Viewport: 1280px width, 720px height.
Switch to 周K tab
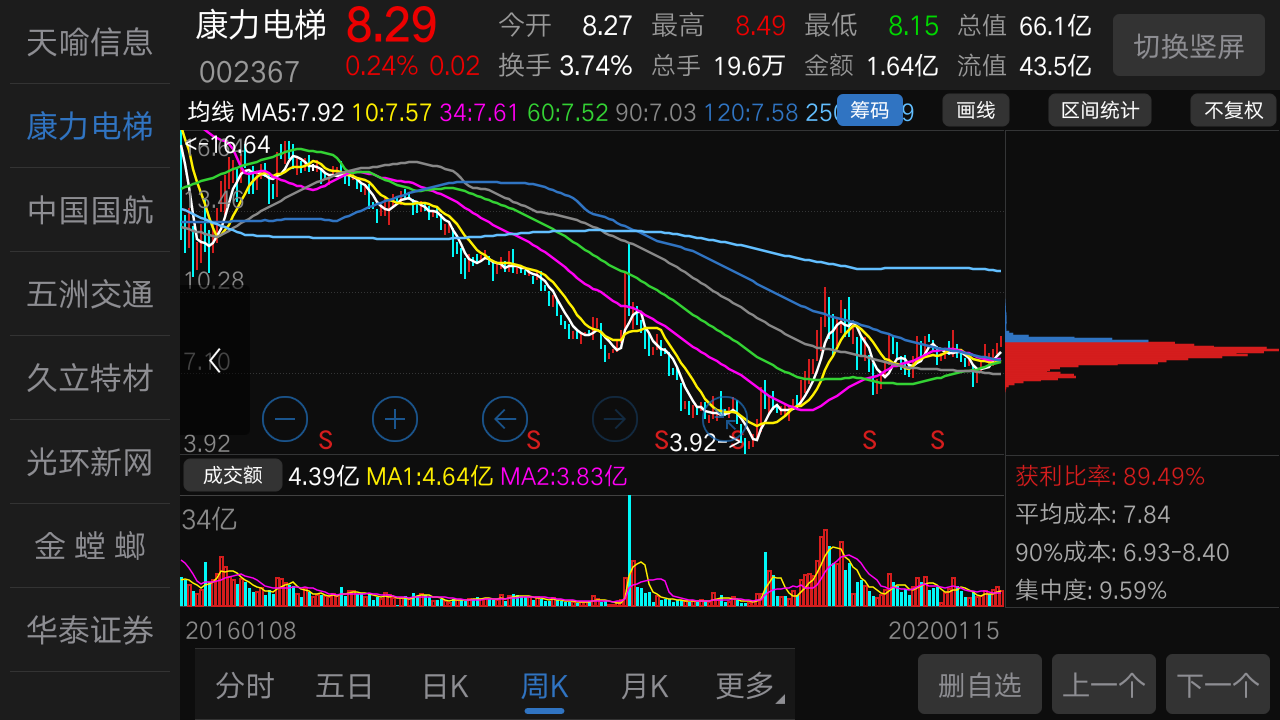[545, 686]
